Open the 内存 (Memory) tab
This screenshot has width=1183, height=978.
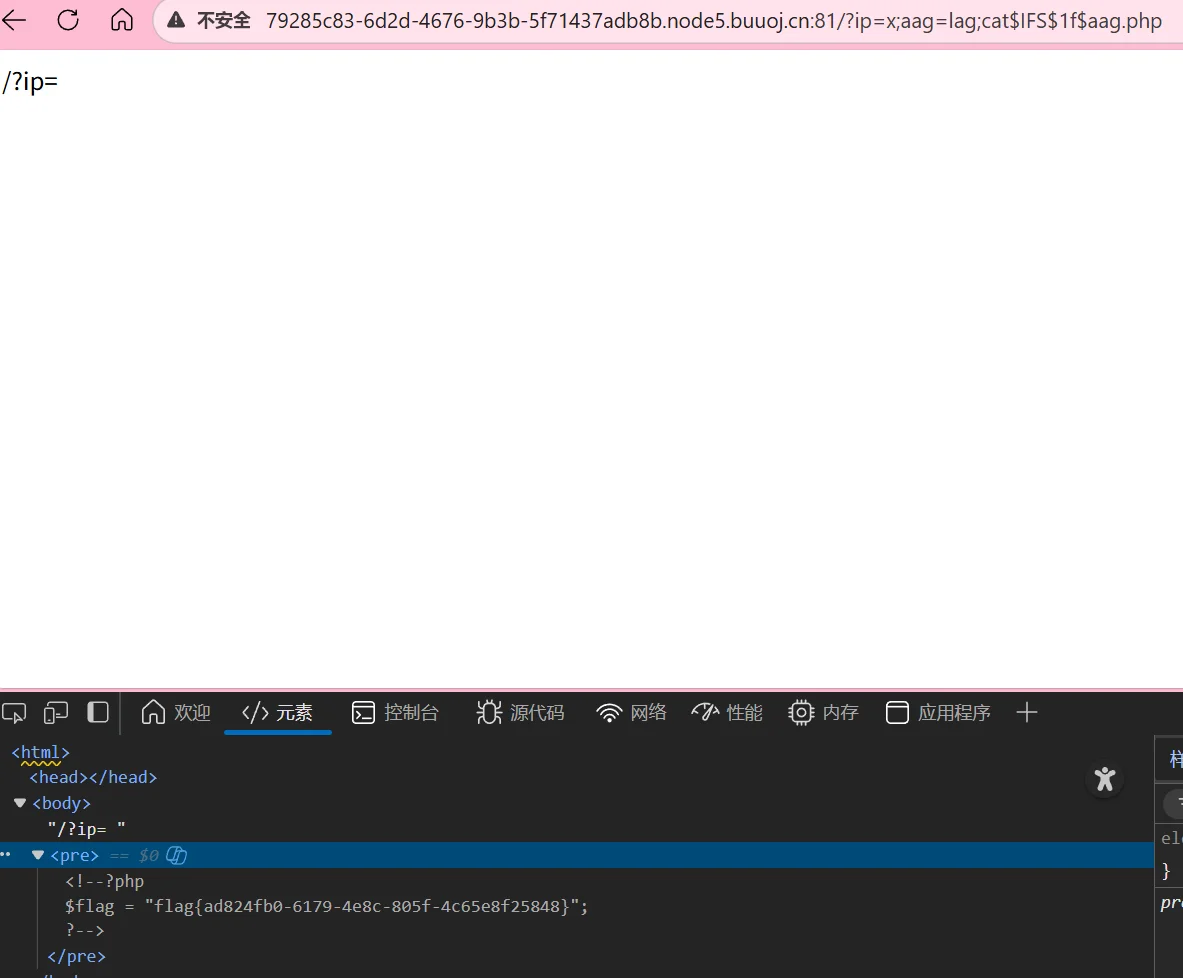tap(823, 713)
